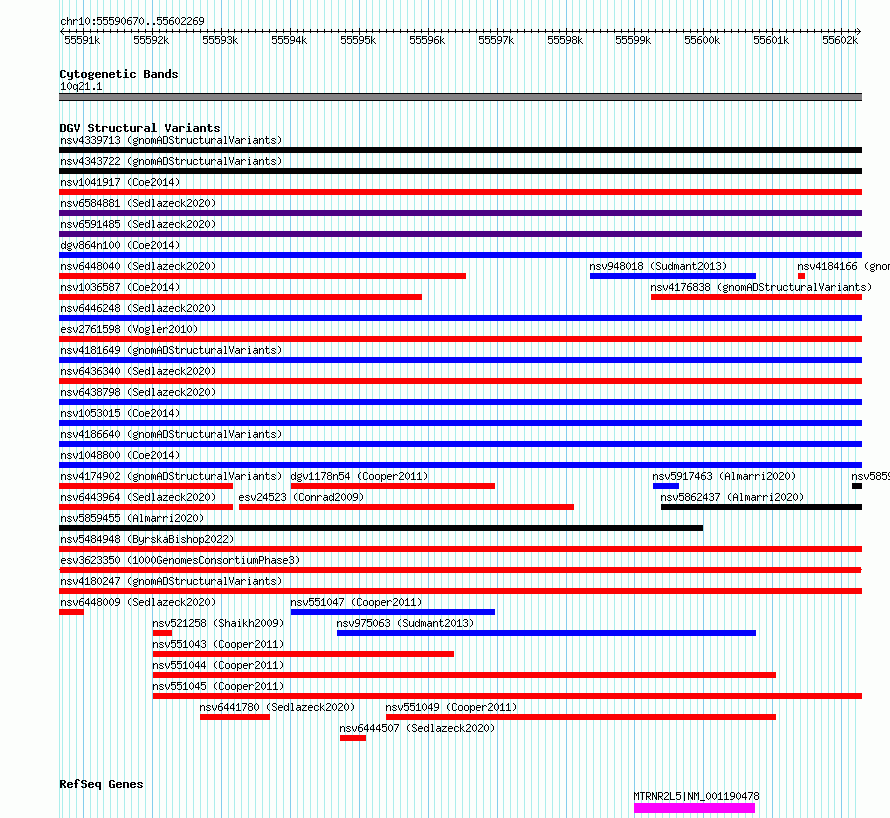This screenshot has width=890, height=818.
Task: Click nsv5862437 (Almarri2020) label
Action: (732, 497)
